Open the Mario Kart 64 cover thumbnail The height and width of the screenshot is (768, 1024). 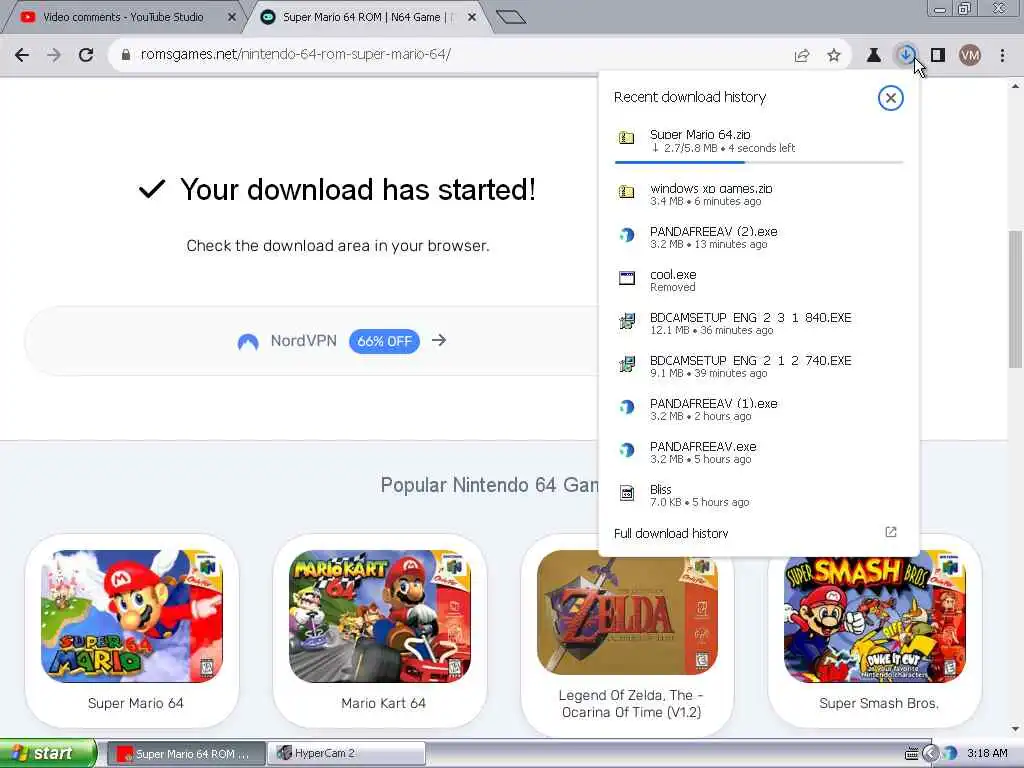click(380, 616)
